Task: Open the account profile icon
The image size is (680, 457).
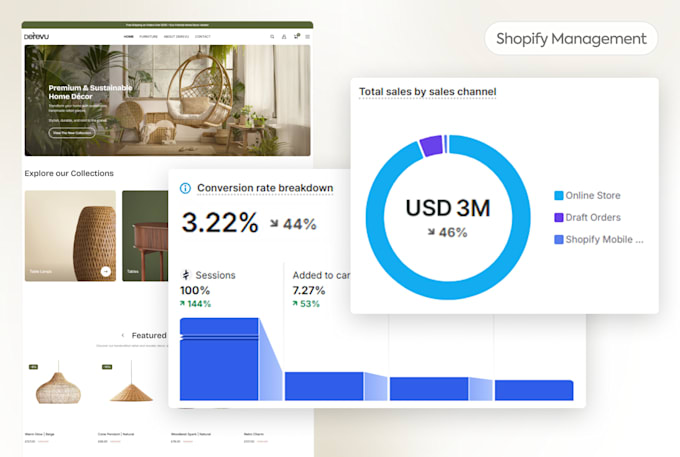Action: (x=284, y=37)
